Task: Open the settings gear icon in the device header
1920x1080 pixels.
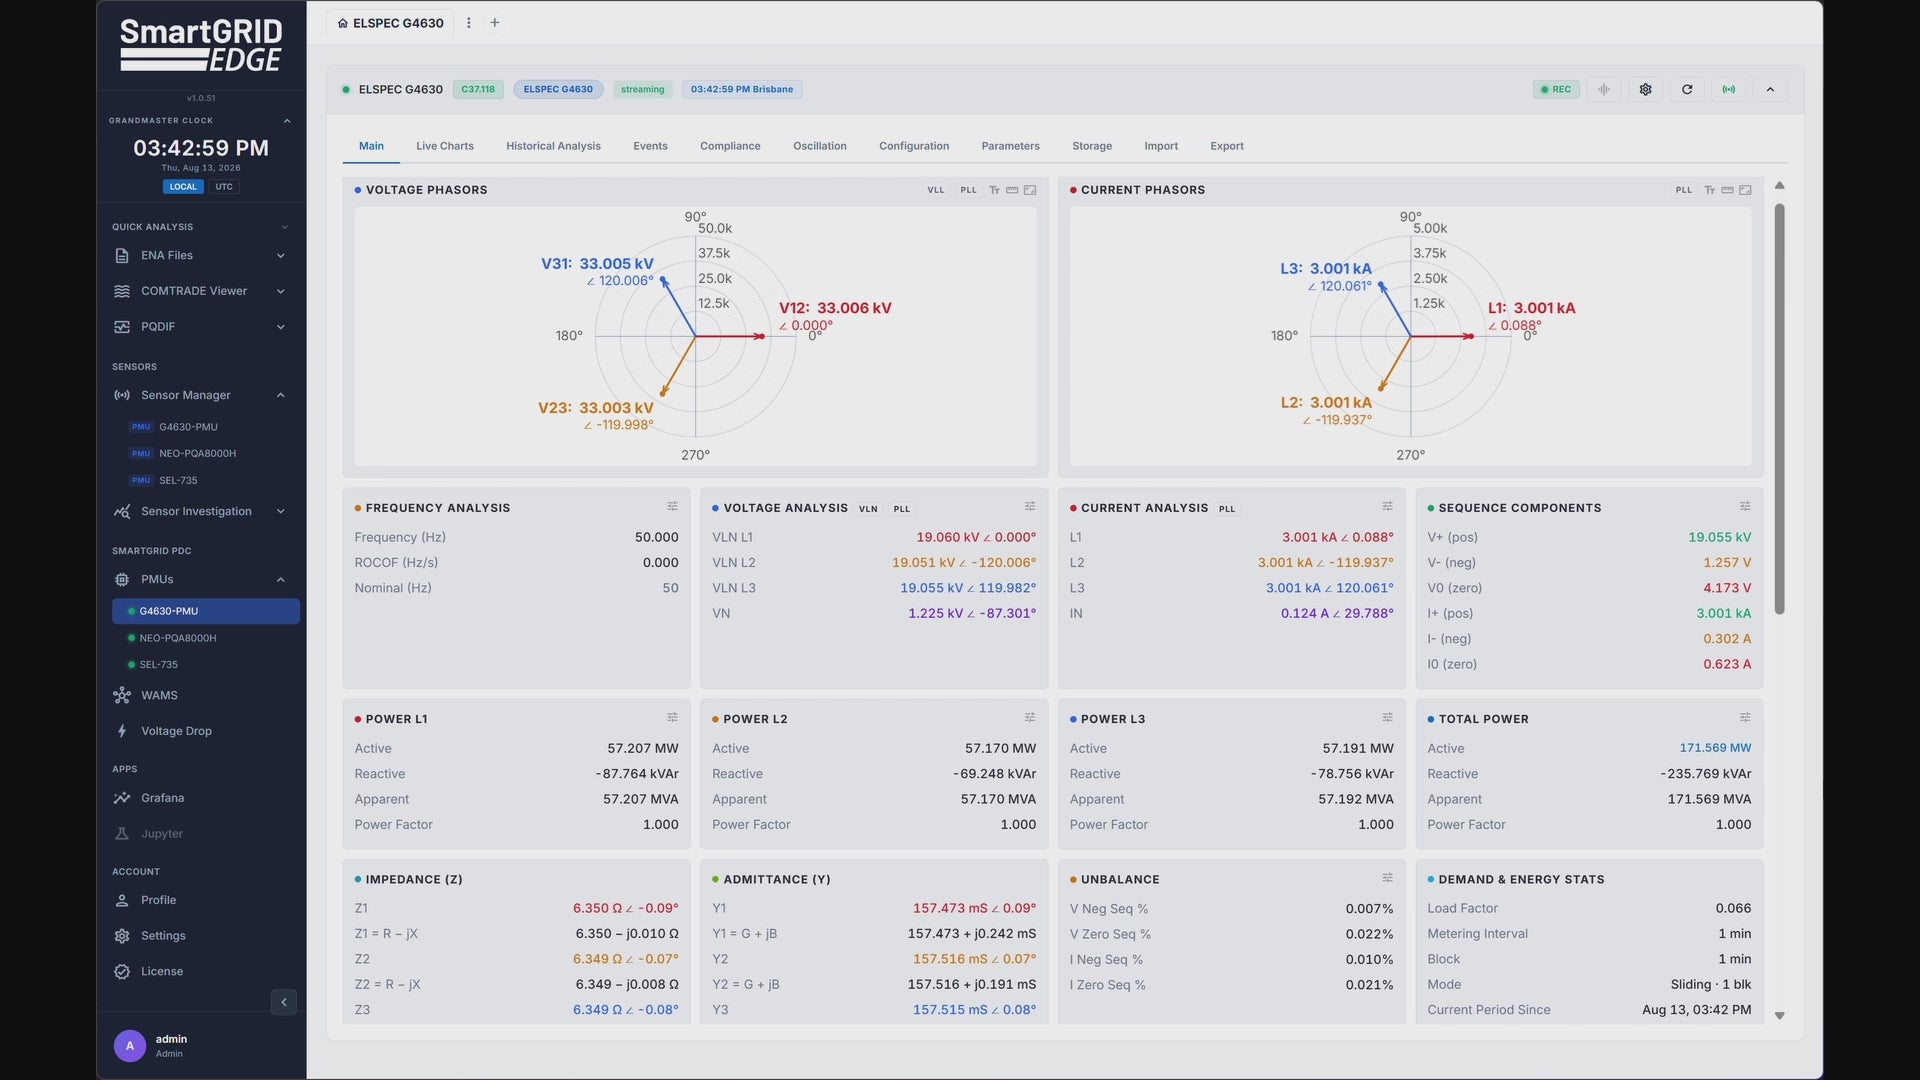Action: pos(1645,89)
